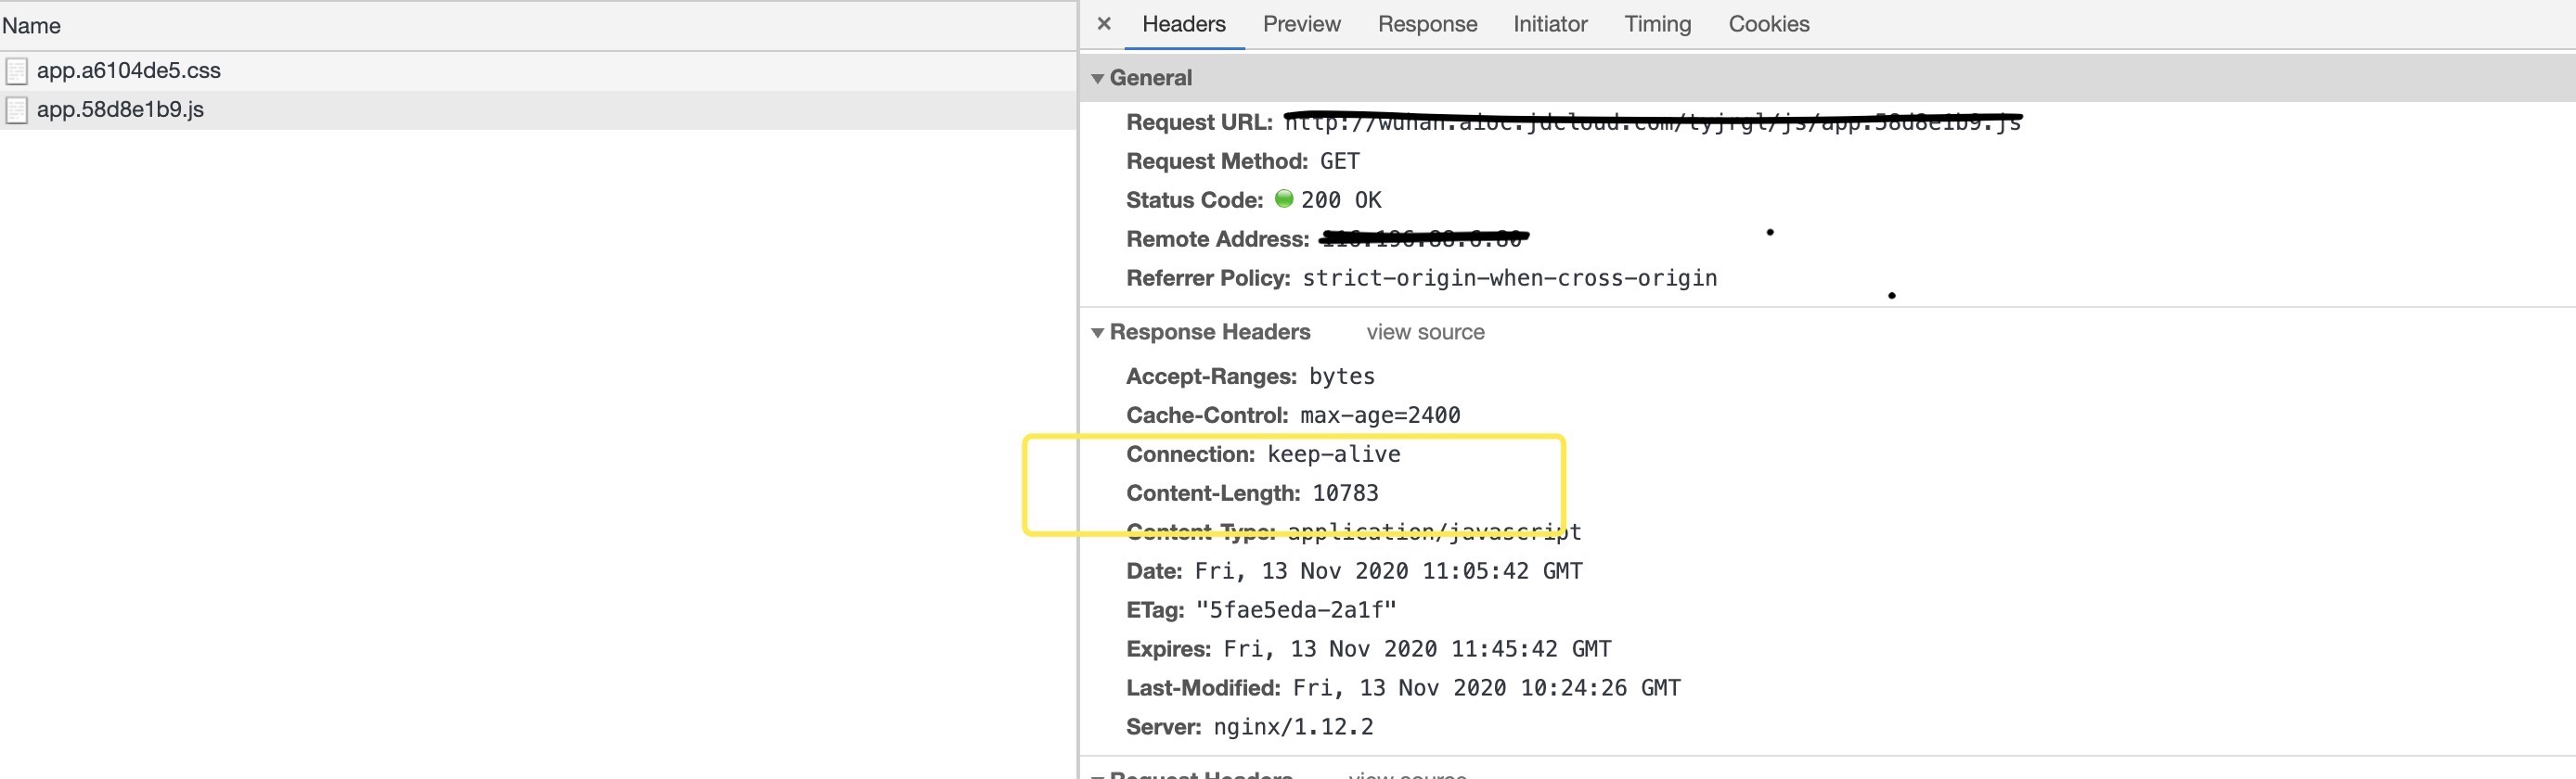Click the Request Method GET value
Screen dimensions: 2576x779
(x=1339, y=161)
